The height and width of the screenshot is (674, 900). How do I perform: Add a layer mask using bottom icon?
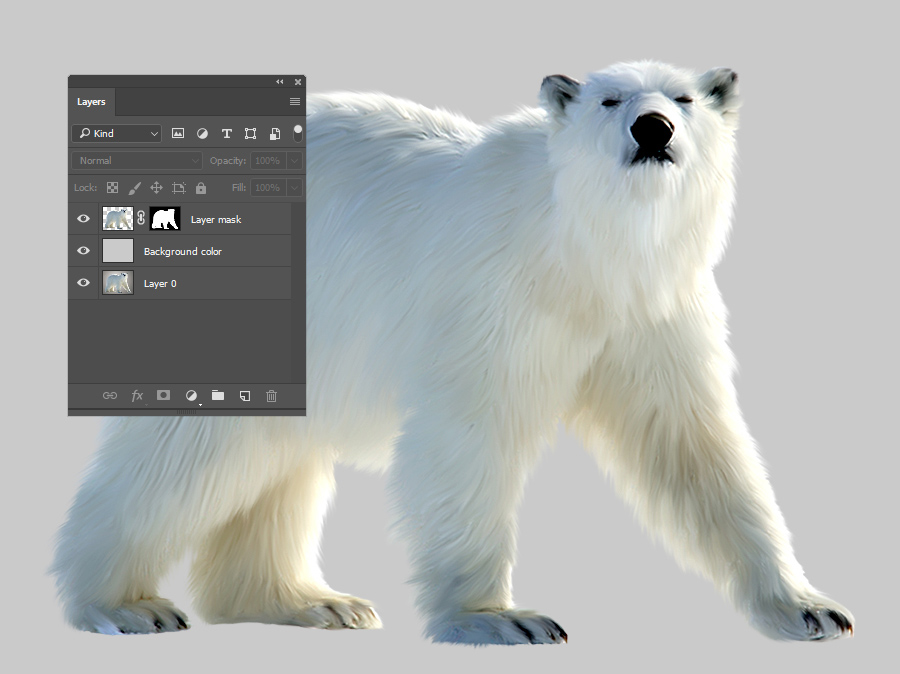[x=163, y=396]
